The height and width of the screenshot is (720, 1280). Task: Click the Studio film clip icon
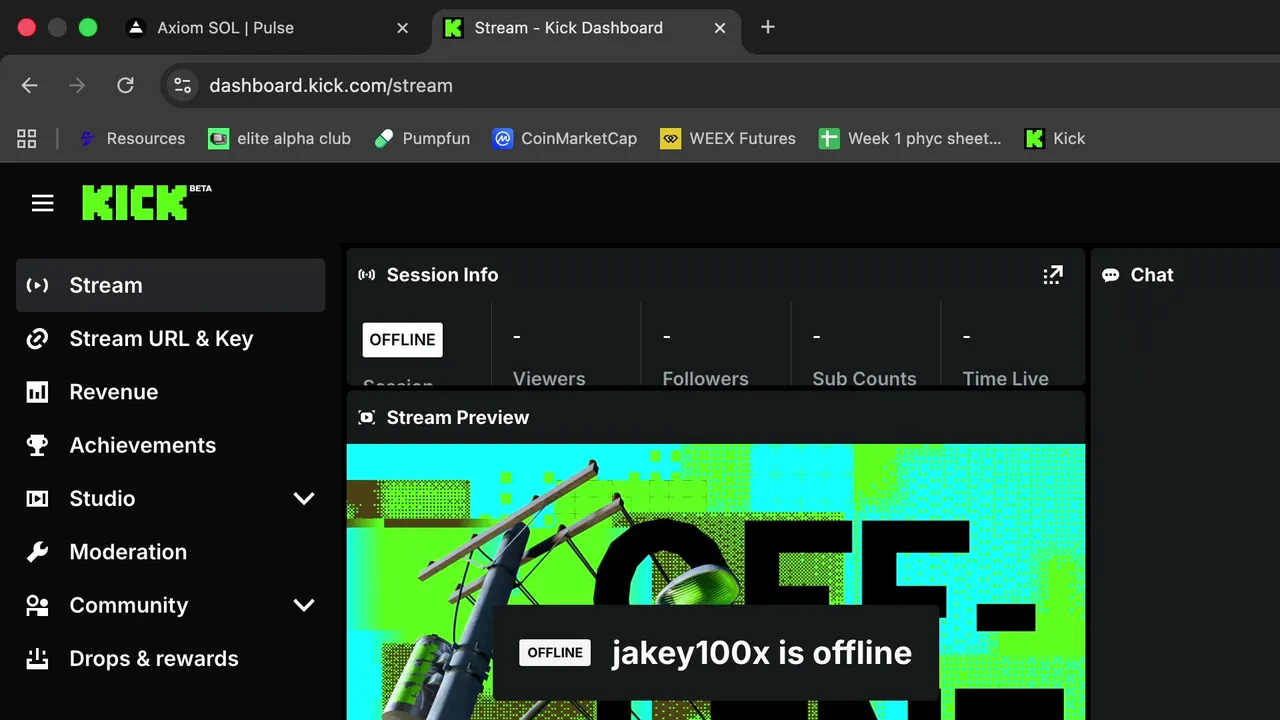(37, 498)
